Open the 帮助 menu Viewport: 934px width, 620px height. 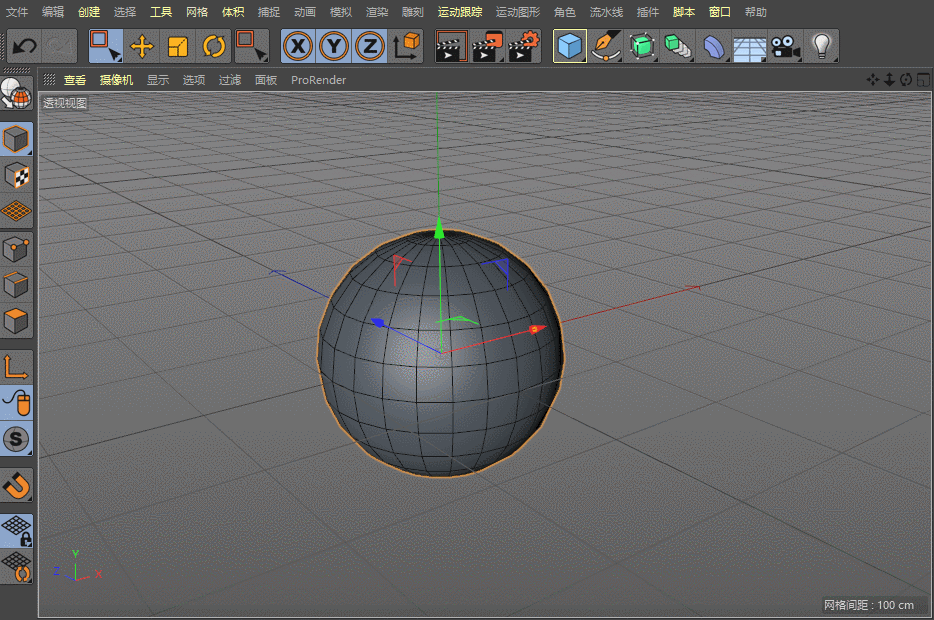coord(755,12)
